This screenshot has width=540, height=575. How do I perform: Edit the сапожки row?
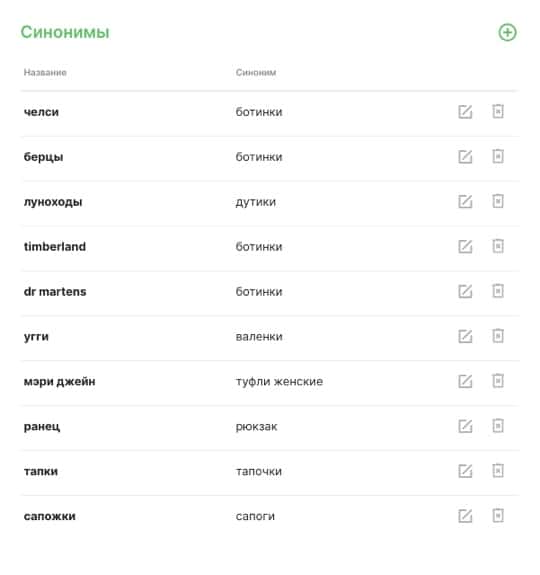[x=465, y=516]
